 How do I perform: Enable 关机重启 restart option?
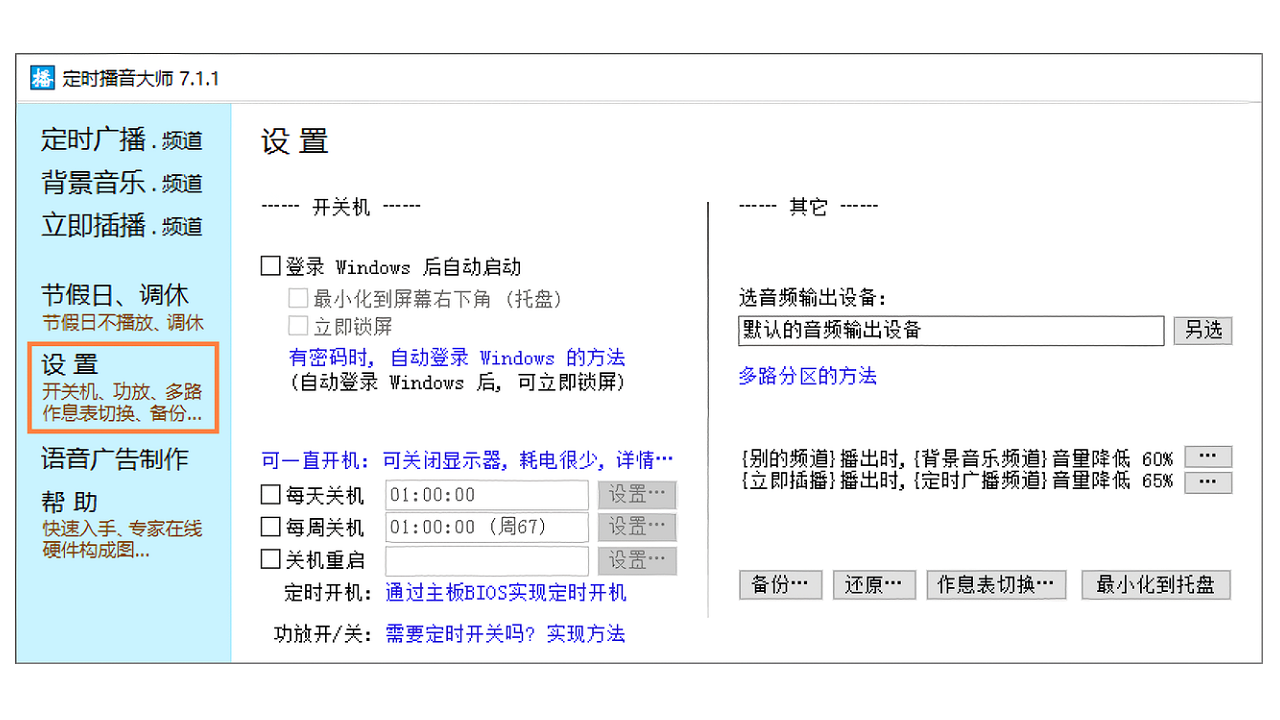pos(270,560)
